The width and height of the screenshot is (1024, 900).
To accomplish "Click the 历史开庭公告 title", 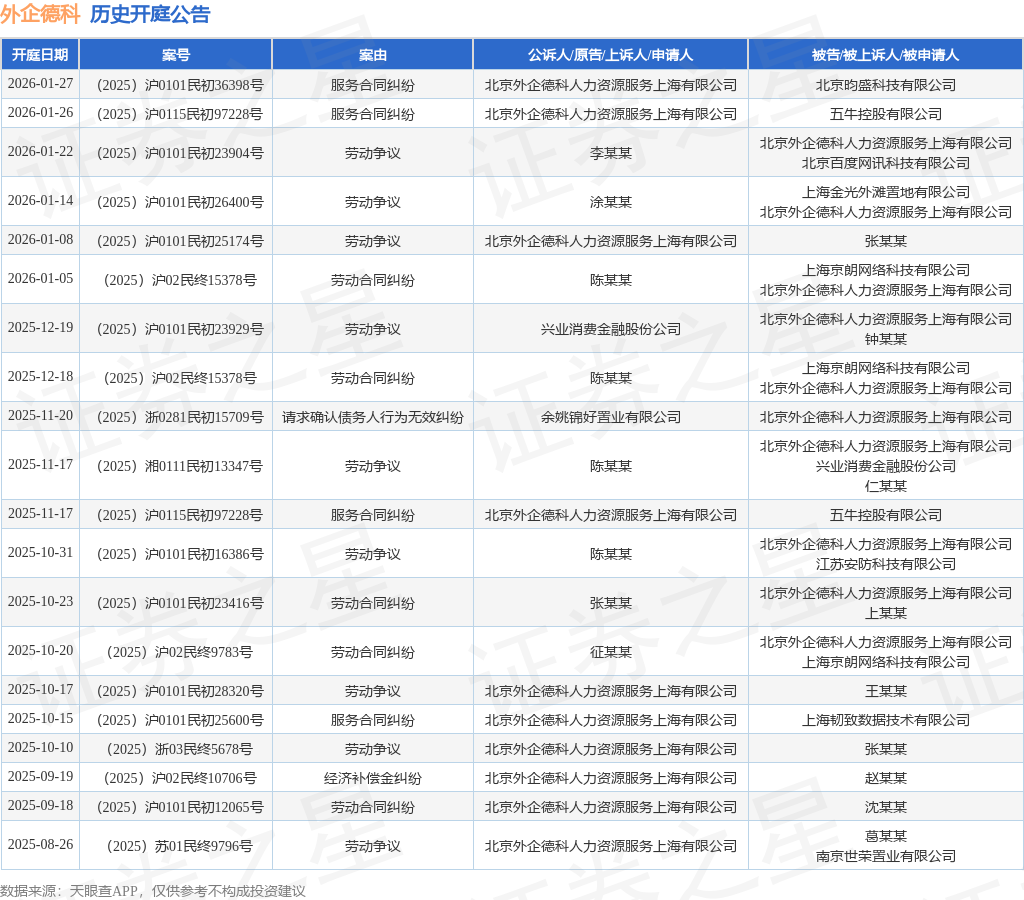I will (150, 14).
